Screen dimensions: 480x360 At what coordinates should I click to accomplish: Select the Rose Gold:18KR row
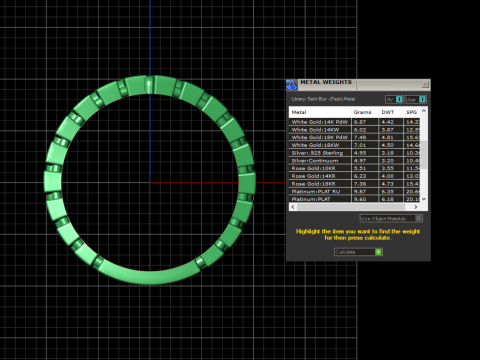click(354, 184)
